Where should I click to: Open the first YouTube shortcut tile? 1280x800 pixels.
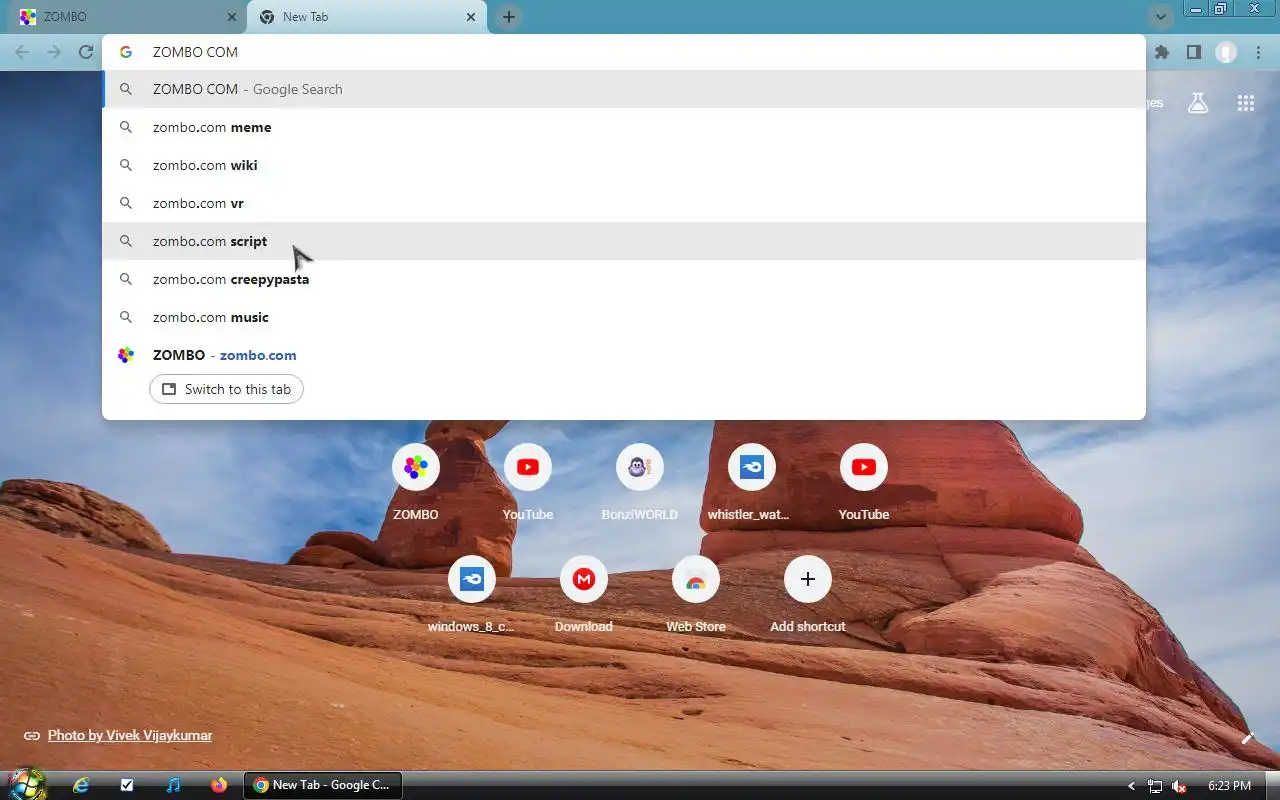click(528, 483)
